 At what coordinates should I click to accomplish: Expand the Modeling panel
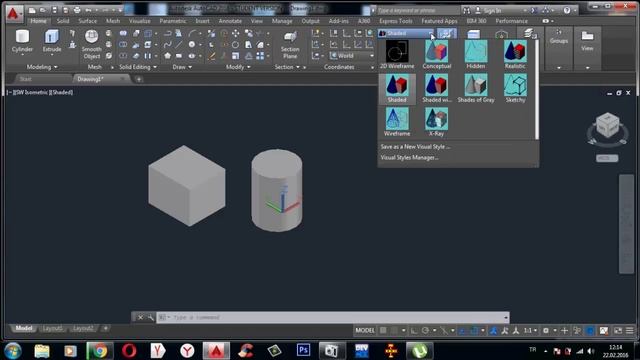42,67
